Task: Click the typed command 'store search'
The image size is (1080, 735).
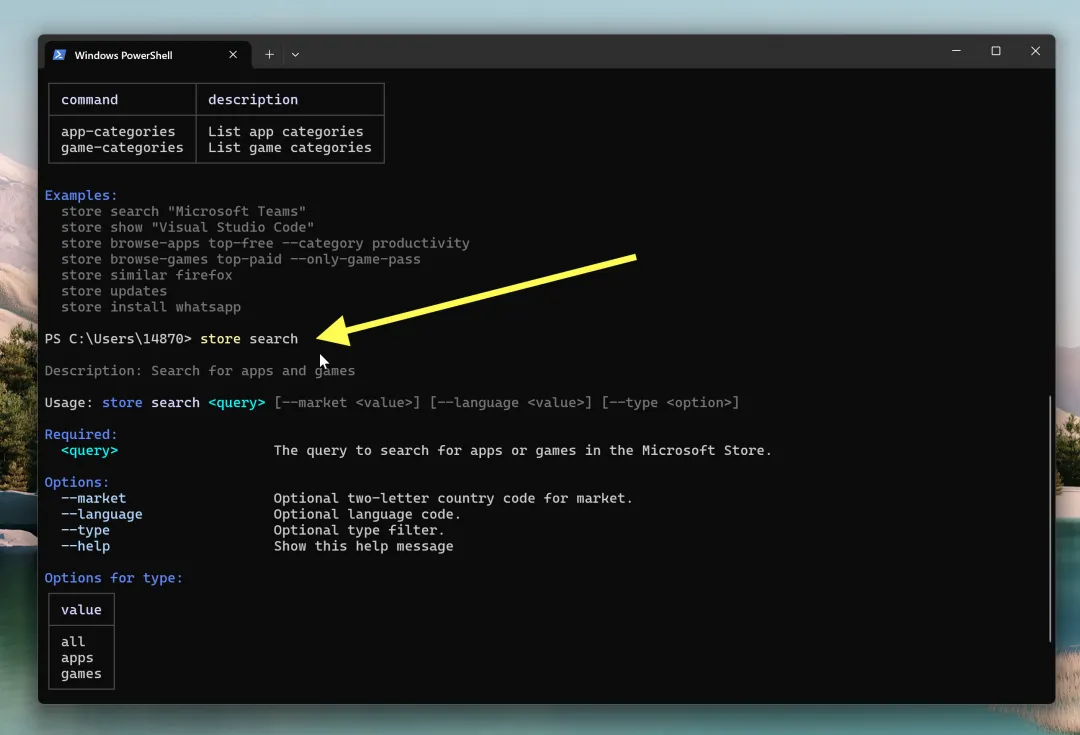Action: pos(249,339)
